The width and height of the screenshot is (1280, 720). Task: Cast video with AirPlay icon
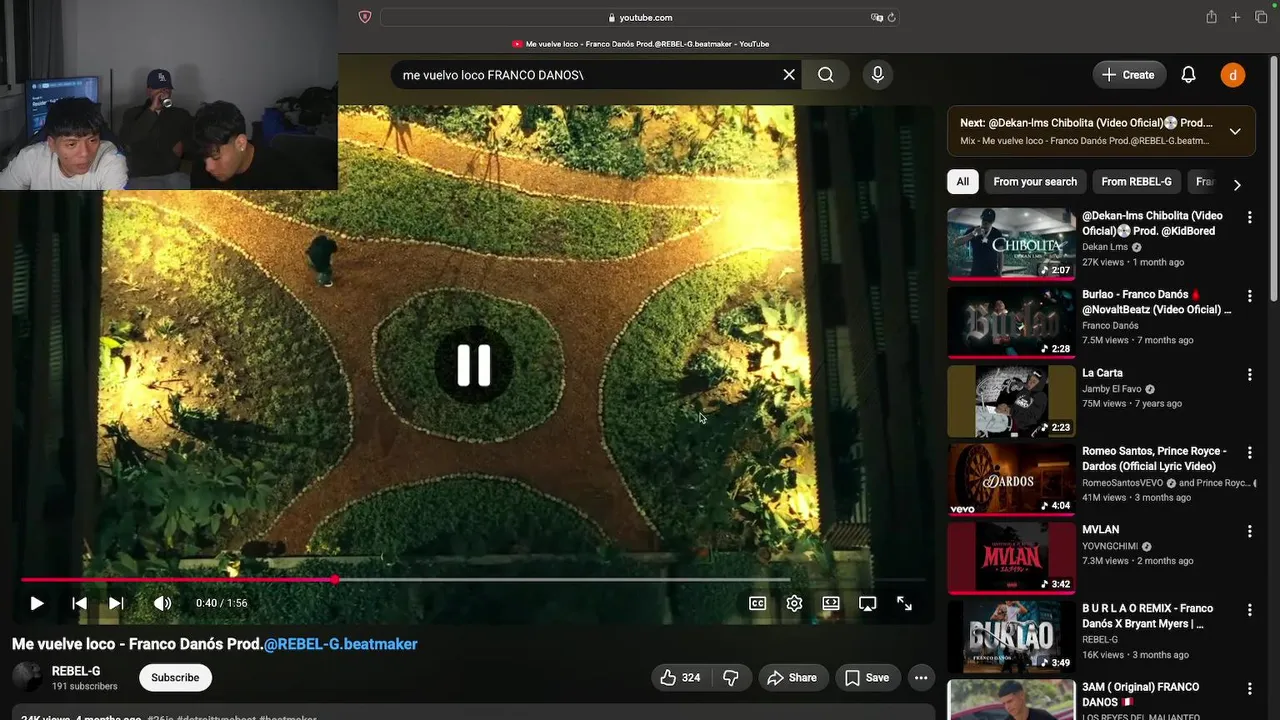pyautogui.click(x=867, y=603)
